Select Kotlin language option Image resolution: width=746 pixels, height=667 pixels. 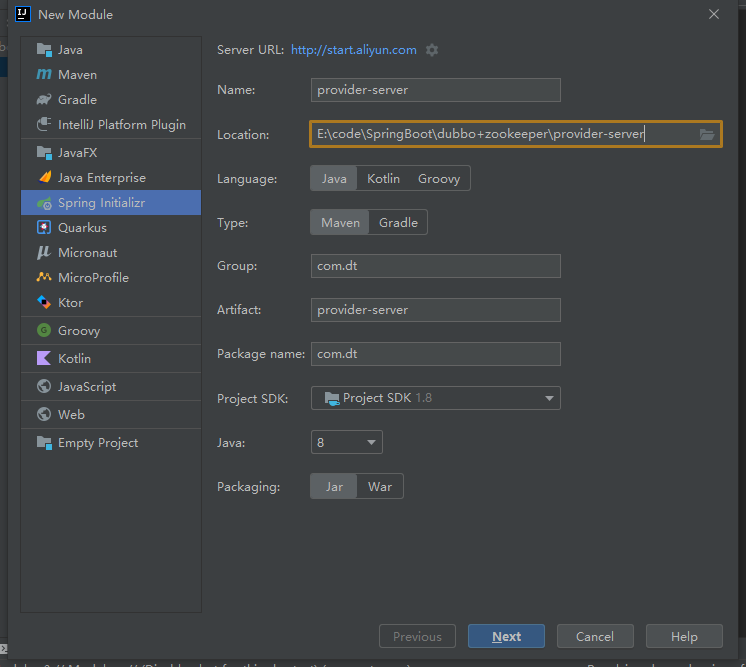coord(383,178)
